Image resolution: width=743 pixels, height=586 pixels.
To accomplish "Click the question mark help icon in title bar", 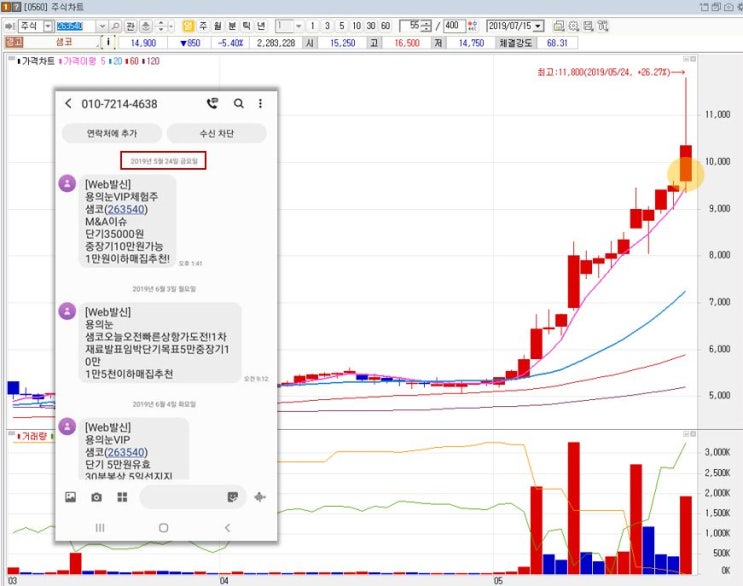I will [17, 7].
